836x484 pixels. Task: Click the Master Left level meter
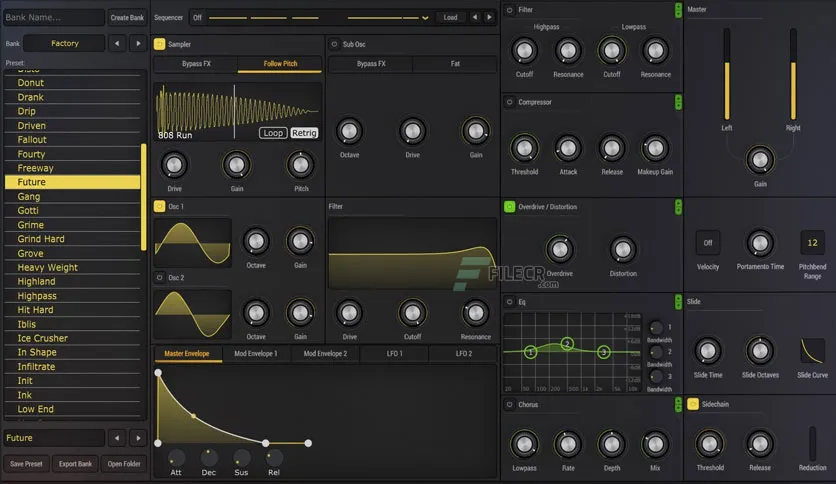pos(726,75)
